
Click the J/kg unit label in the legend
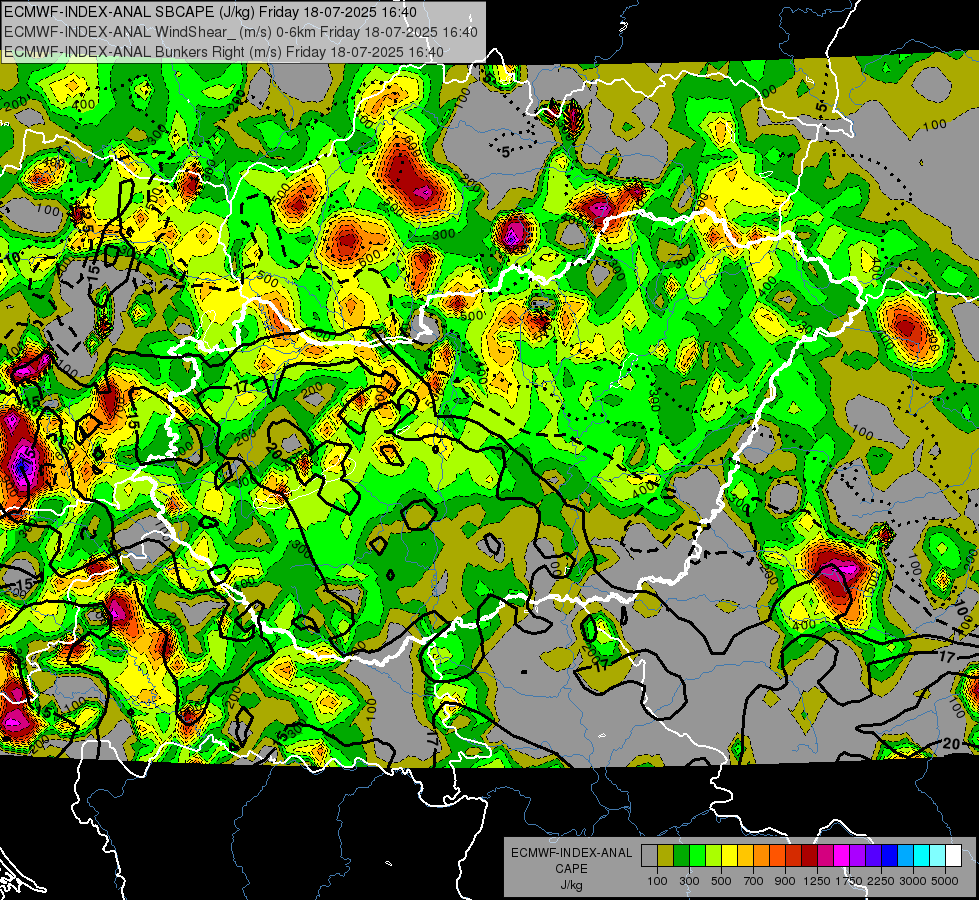click(572, 885)
